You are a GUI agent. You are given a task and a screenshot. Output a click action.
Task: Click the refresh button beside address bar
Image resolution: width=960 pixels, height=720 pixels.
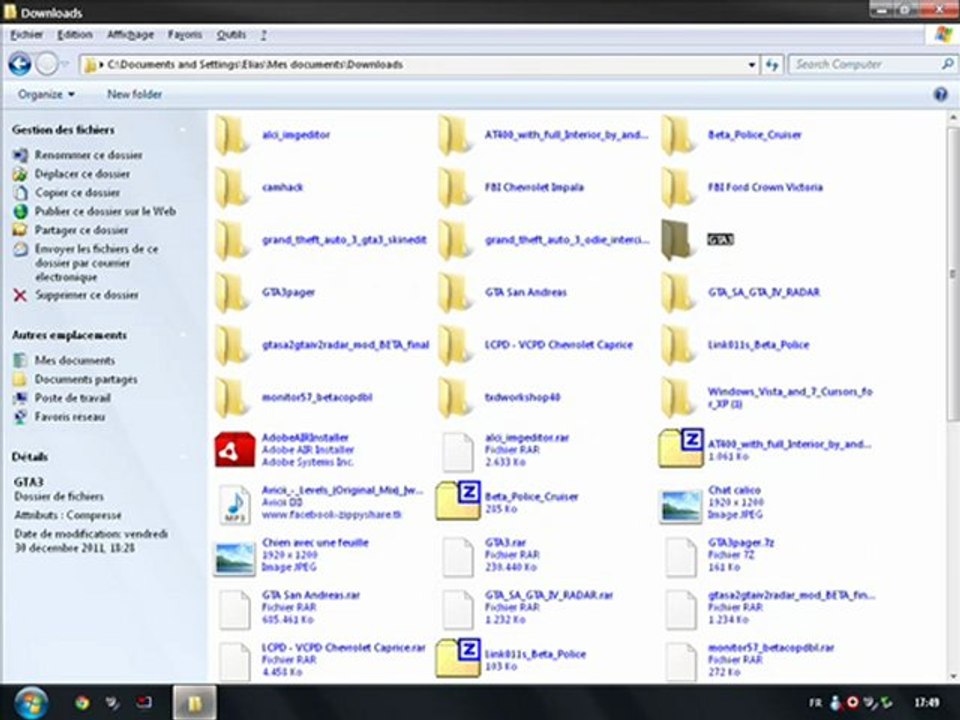(772, 64)
